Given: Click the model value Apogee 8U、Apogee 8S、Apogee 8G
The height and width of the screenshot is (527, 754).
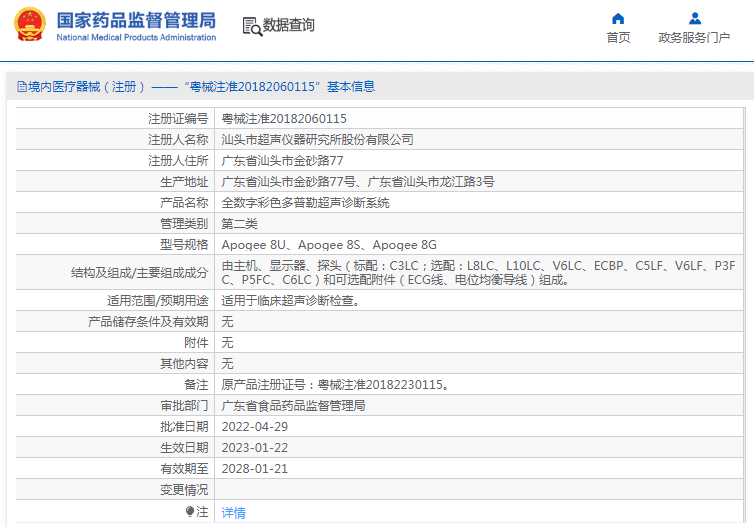Looking at the screenshot, I should (x=328, y=244).
